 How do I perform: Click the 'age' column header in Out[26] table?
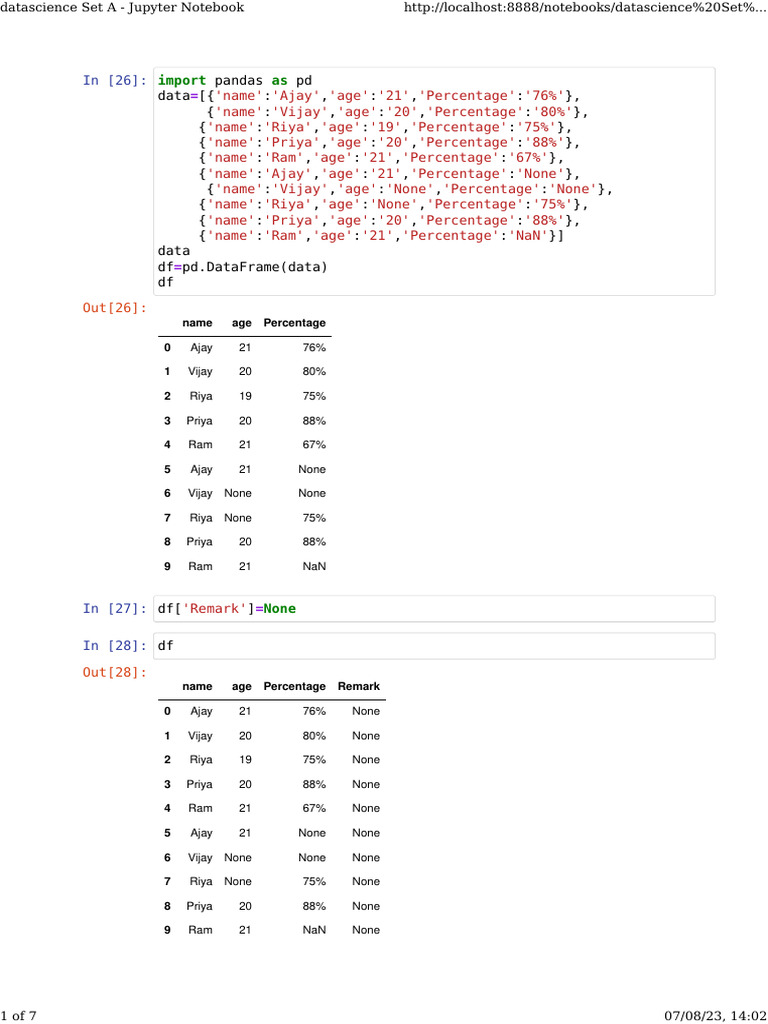pos(242,323)
